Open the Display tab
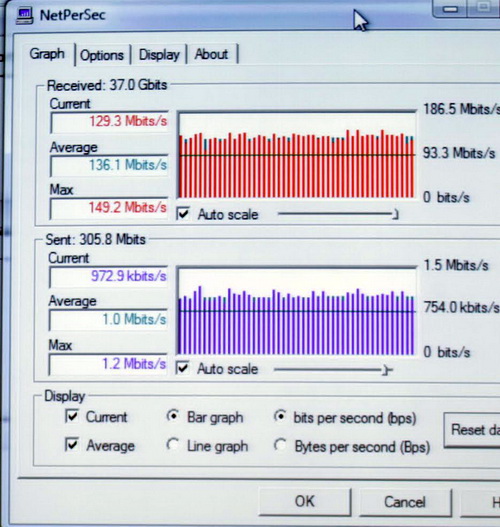 click(159, 54)
